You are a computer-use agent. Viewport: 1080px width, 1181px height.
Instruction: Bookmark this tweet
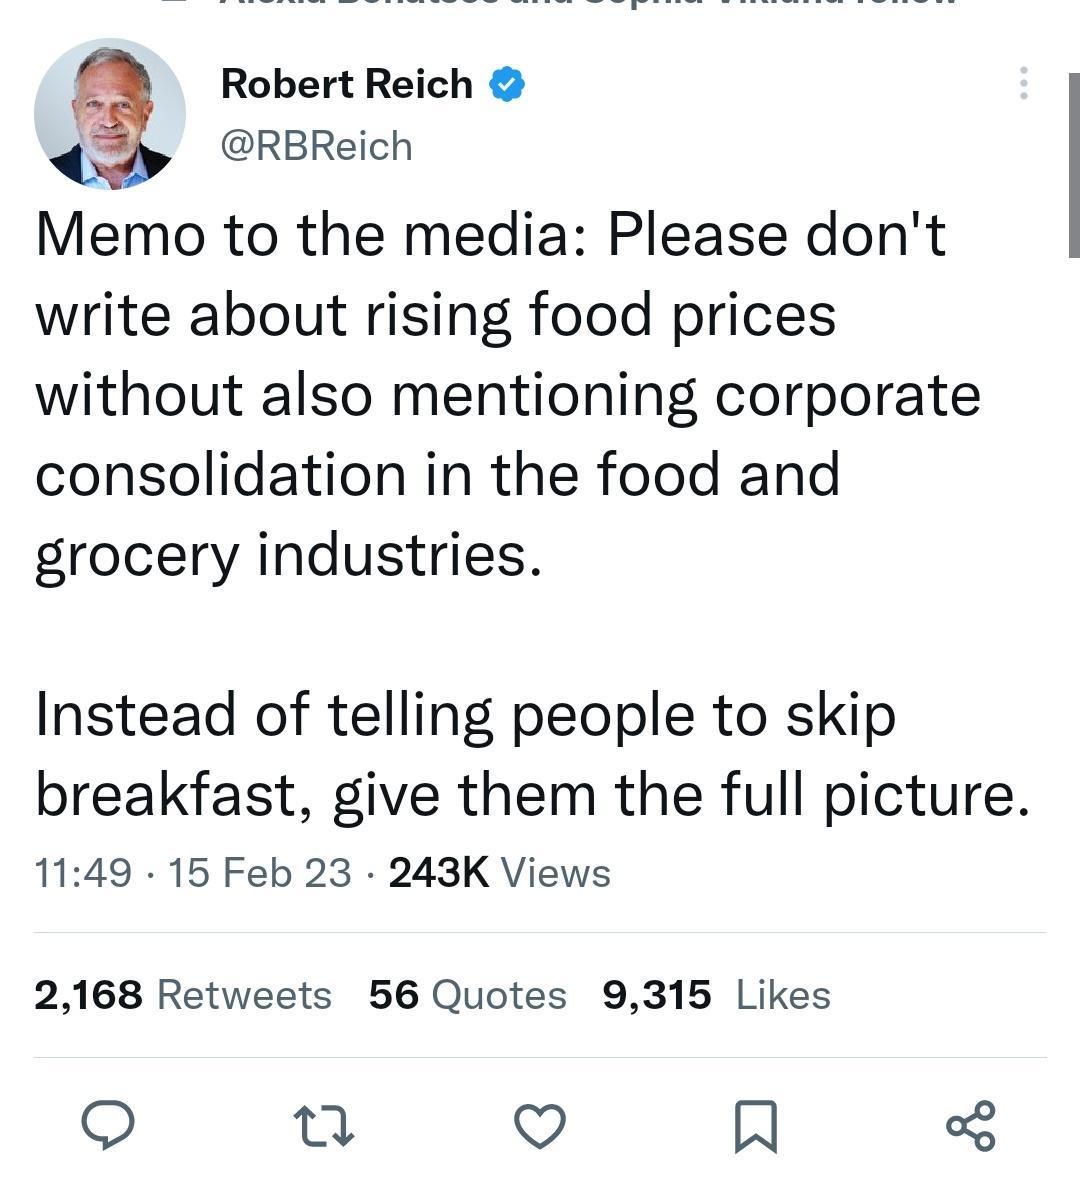click(x=755, y=1127)
